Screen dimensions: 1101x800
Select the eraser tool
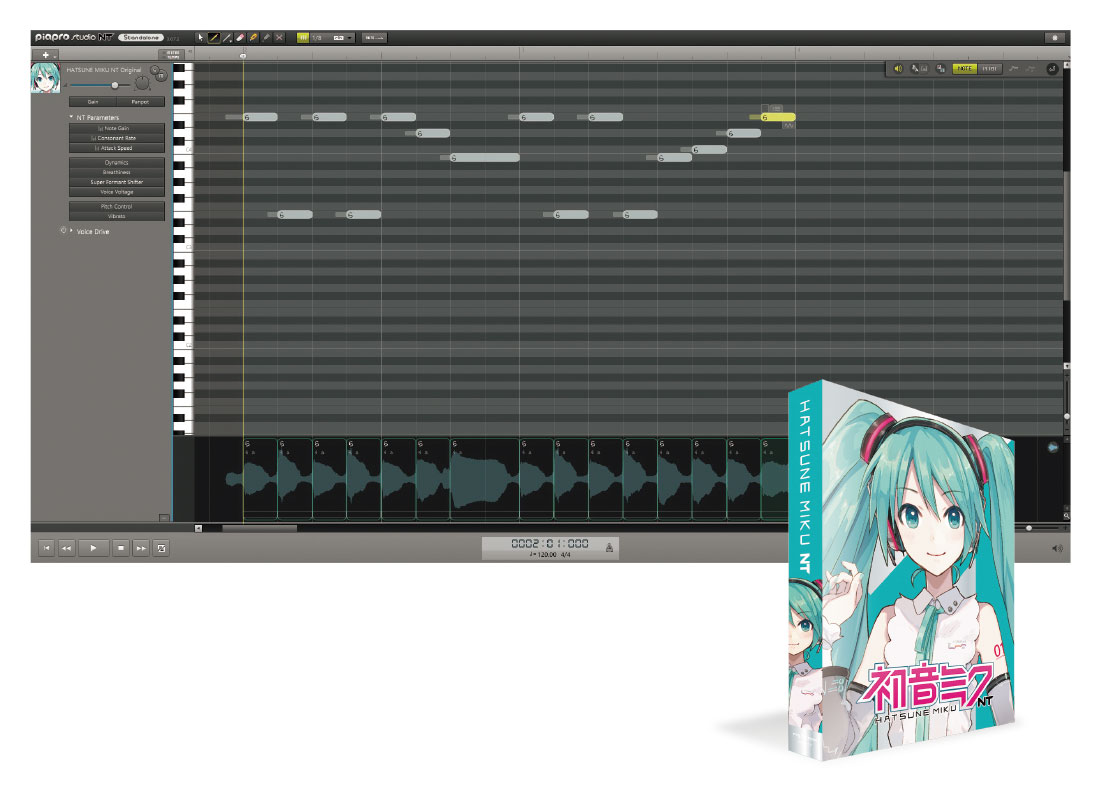point(240,37)
